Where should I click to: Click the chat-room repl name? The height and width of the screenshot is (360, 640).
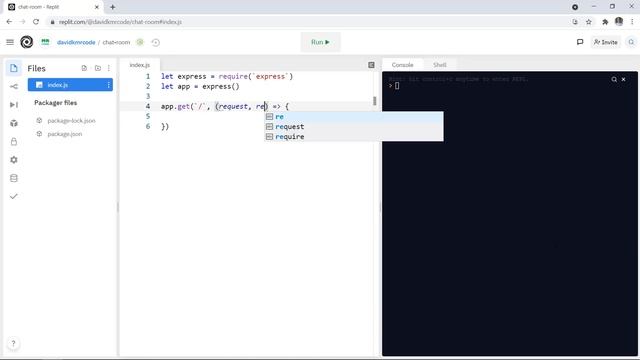(x=116, y=42)
